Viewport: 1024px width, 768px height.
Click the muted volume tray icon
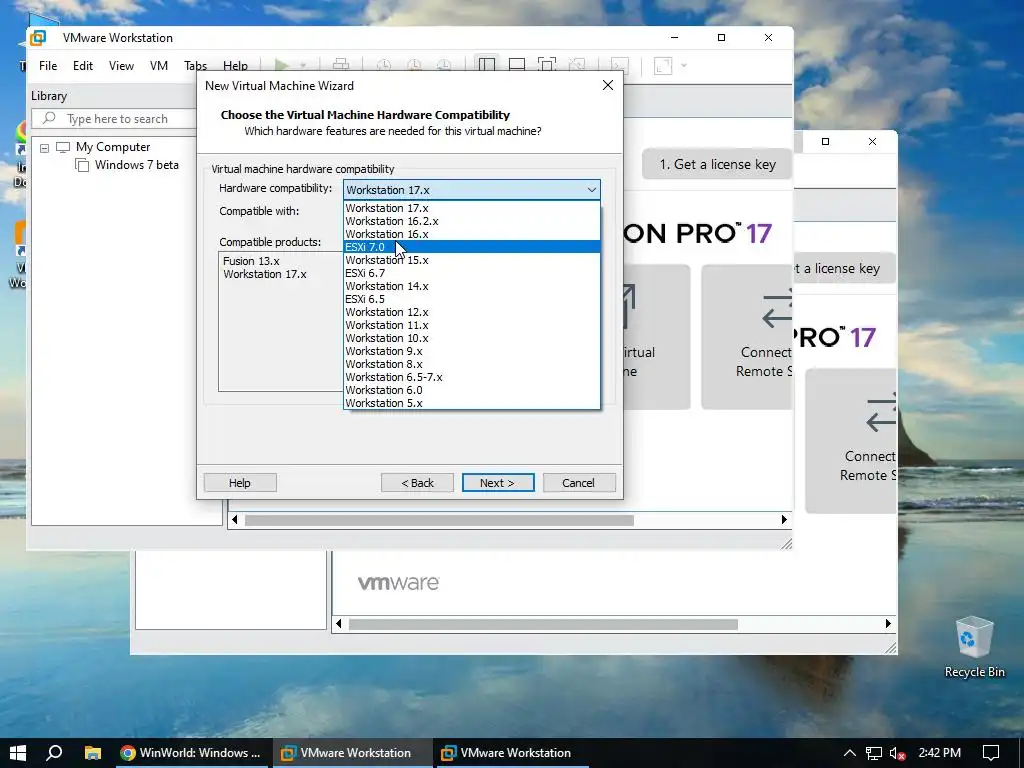pos(897,754)
